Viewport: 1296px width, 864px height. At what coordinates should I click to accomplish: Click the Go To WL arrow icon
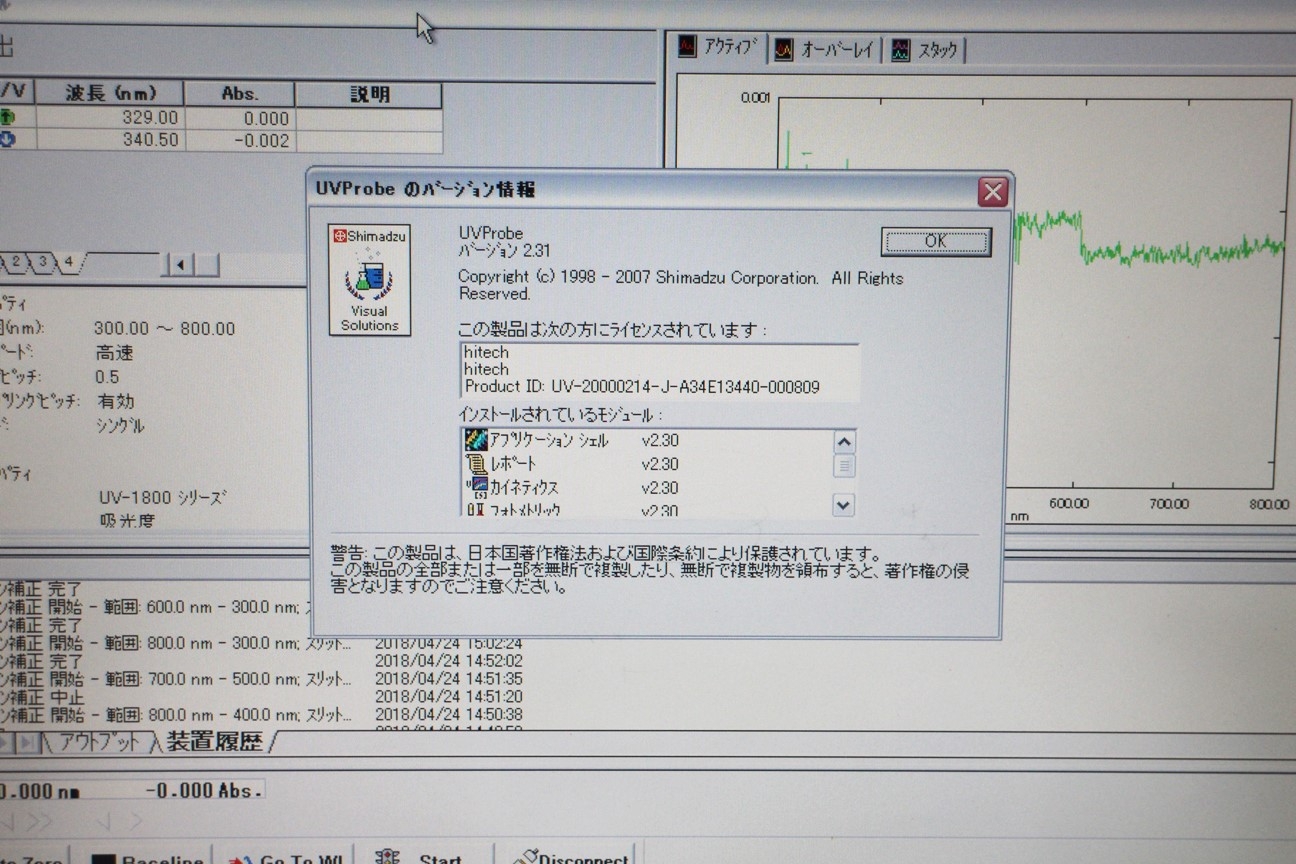coord(238,858)
